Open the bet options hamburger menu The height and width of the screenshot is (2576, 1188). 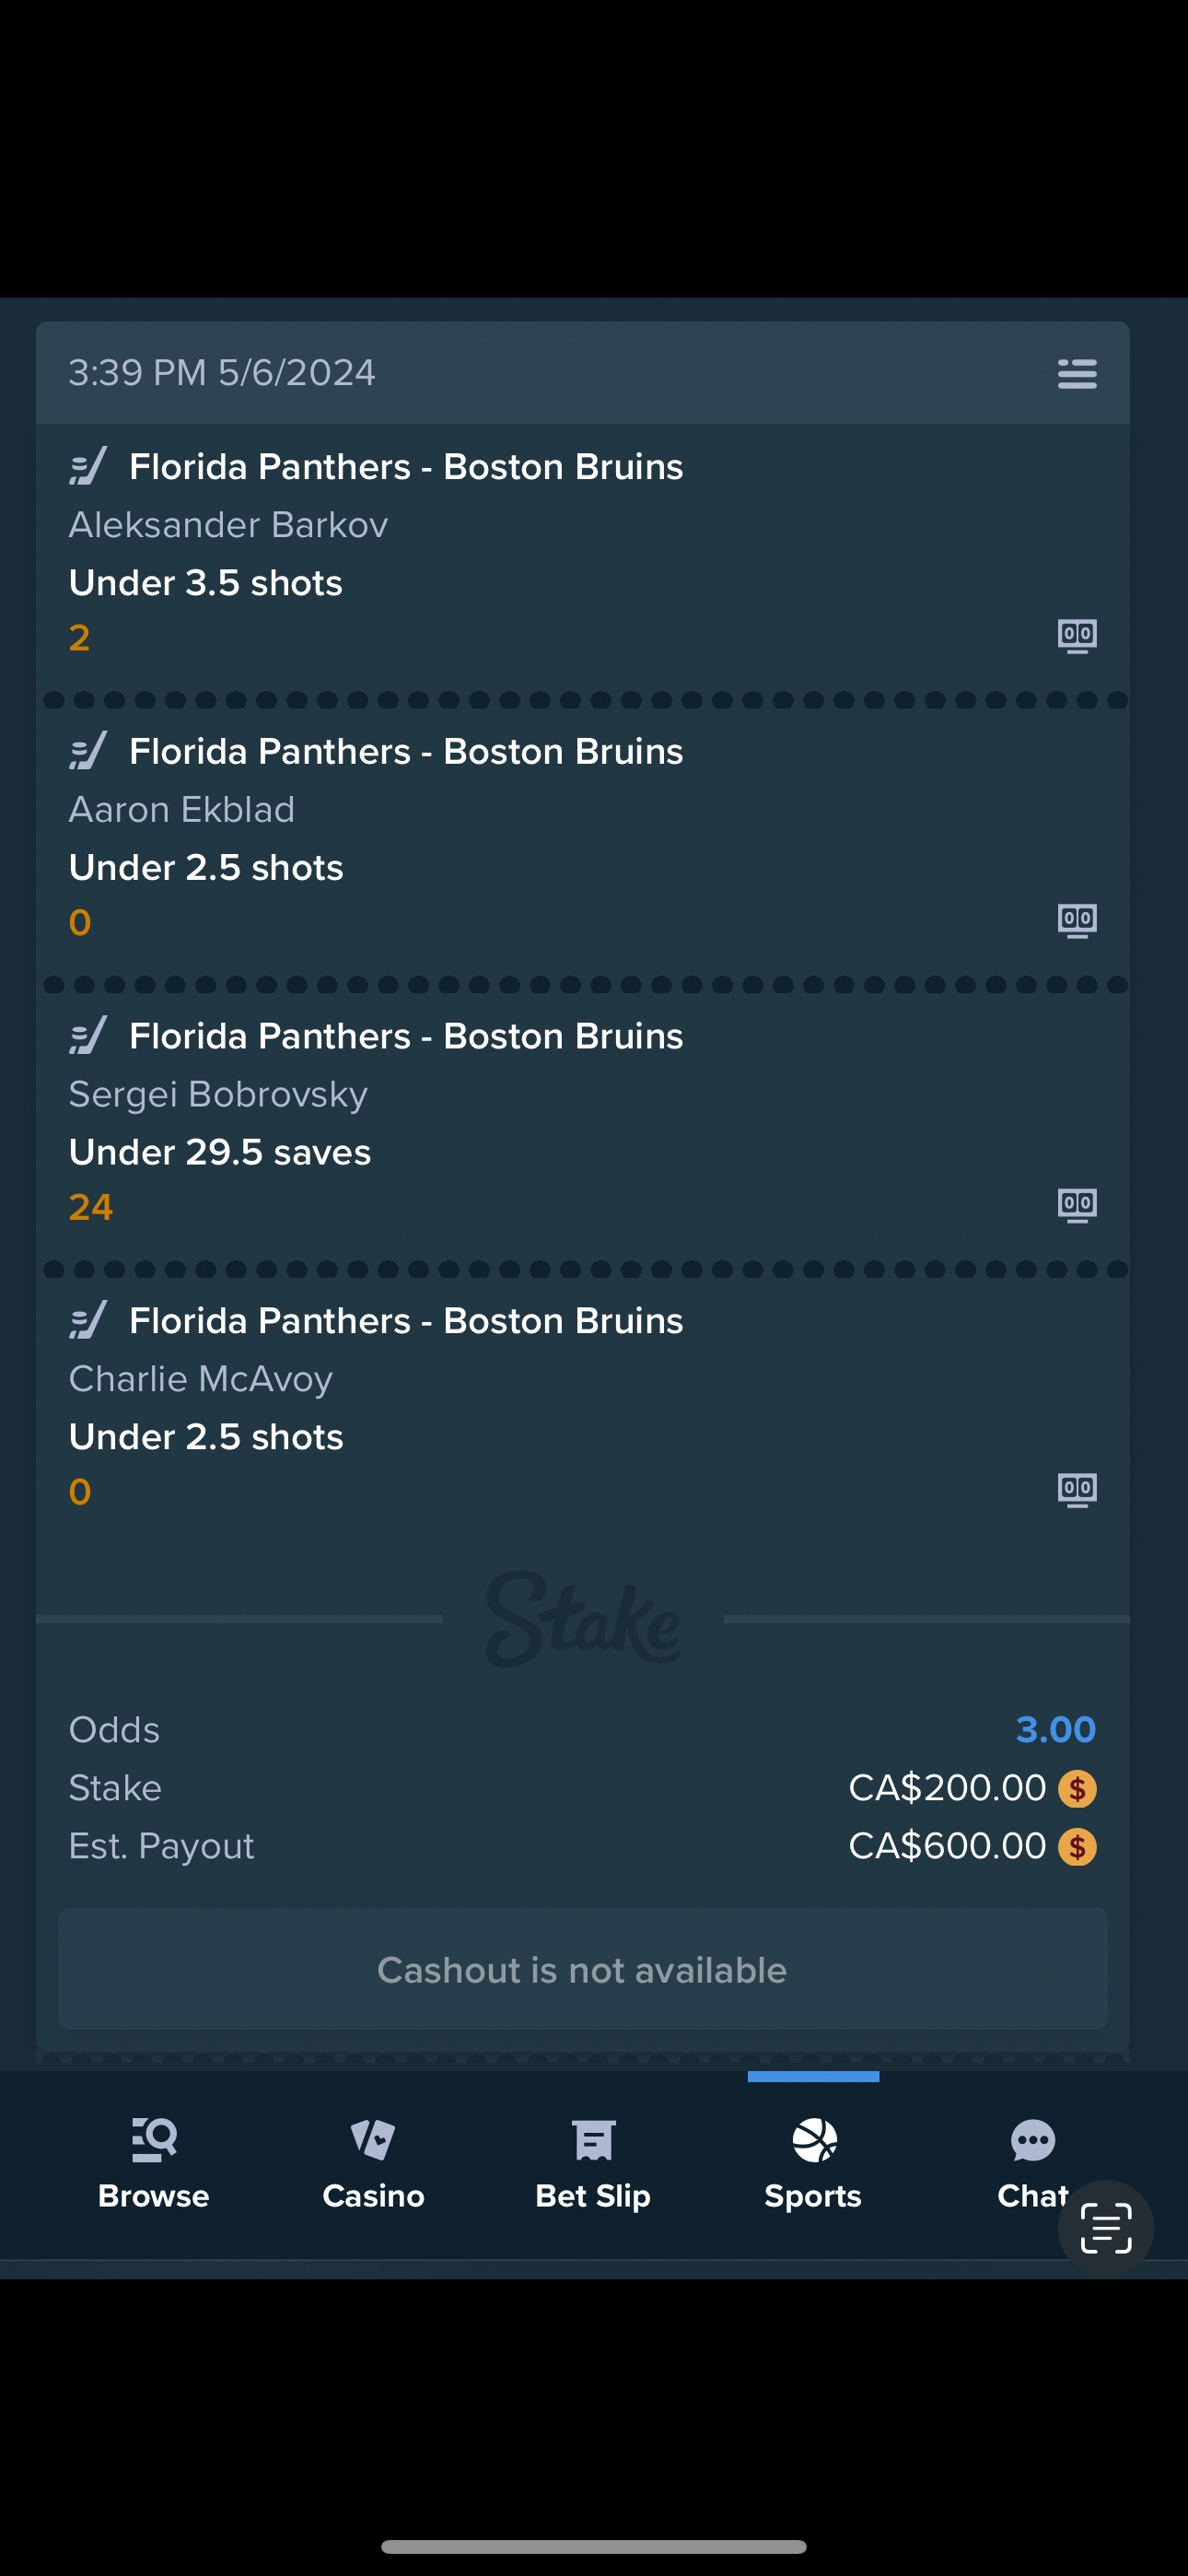(1077, 374)
